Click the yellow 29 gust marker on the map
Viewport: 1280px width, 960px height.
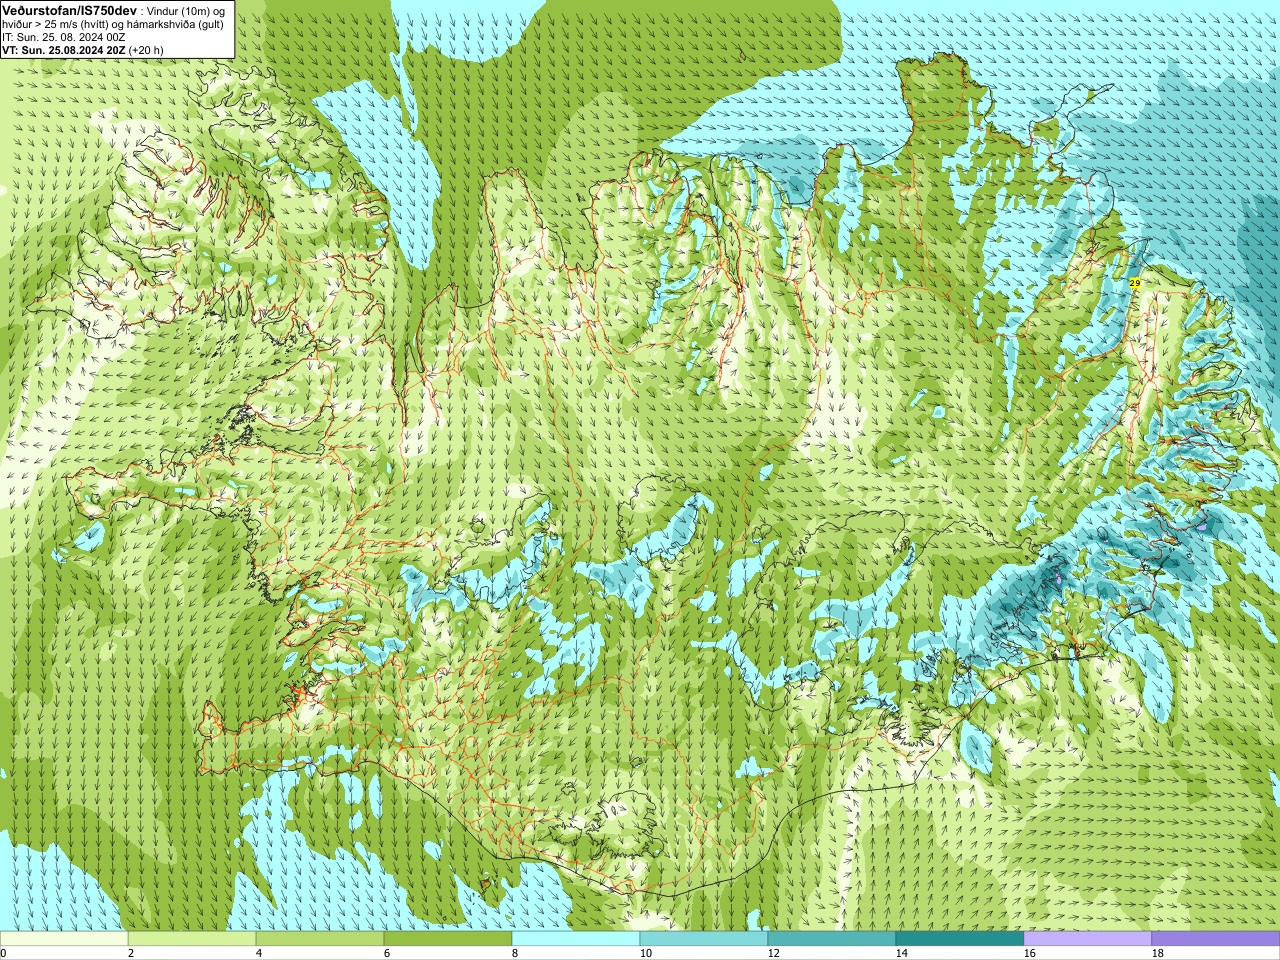pyautogui.click(x=1135, y=284)
